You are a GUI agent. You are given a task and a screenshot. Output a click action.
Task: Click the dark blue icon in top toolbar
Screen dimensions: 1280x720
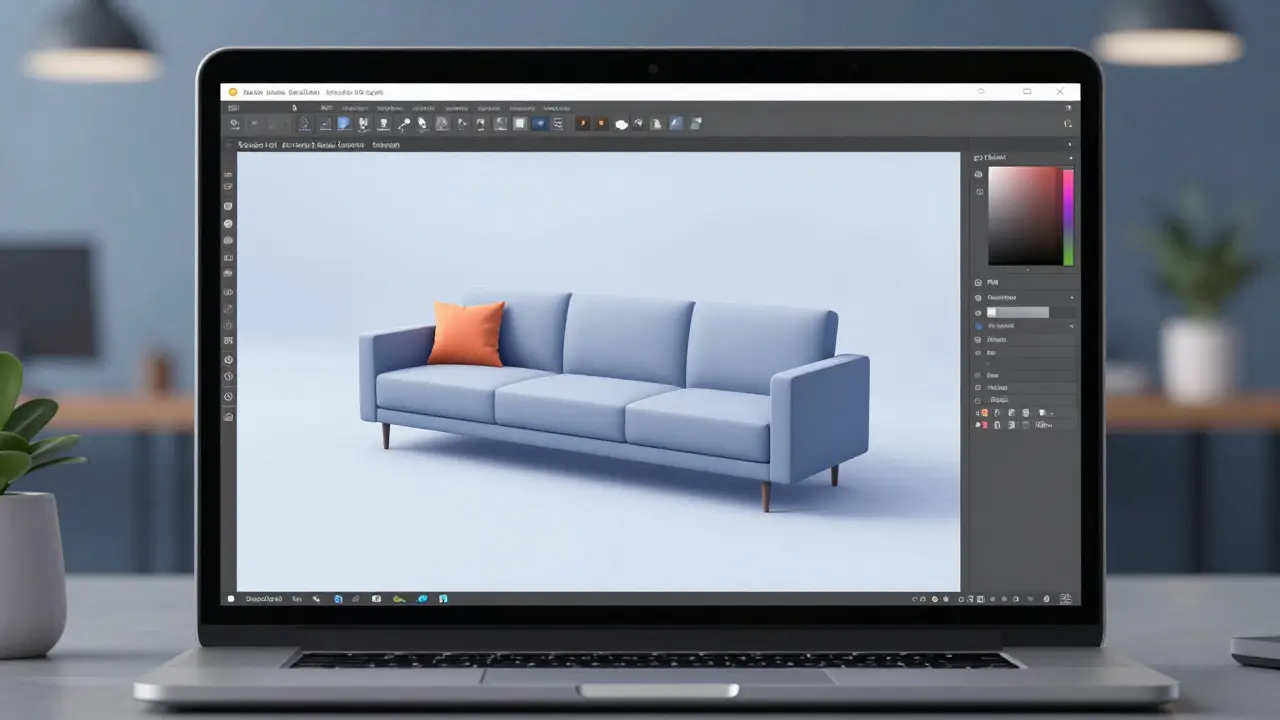pyautogui.click(x=540, y=124)
